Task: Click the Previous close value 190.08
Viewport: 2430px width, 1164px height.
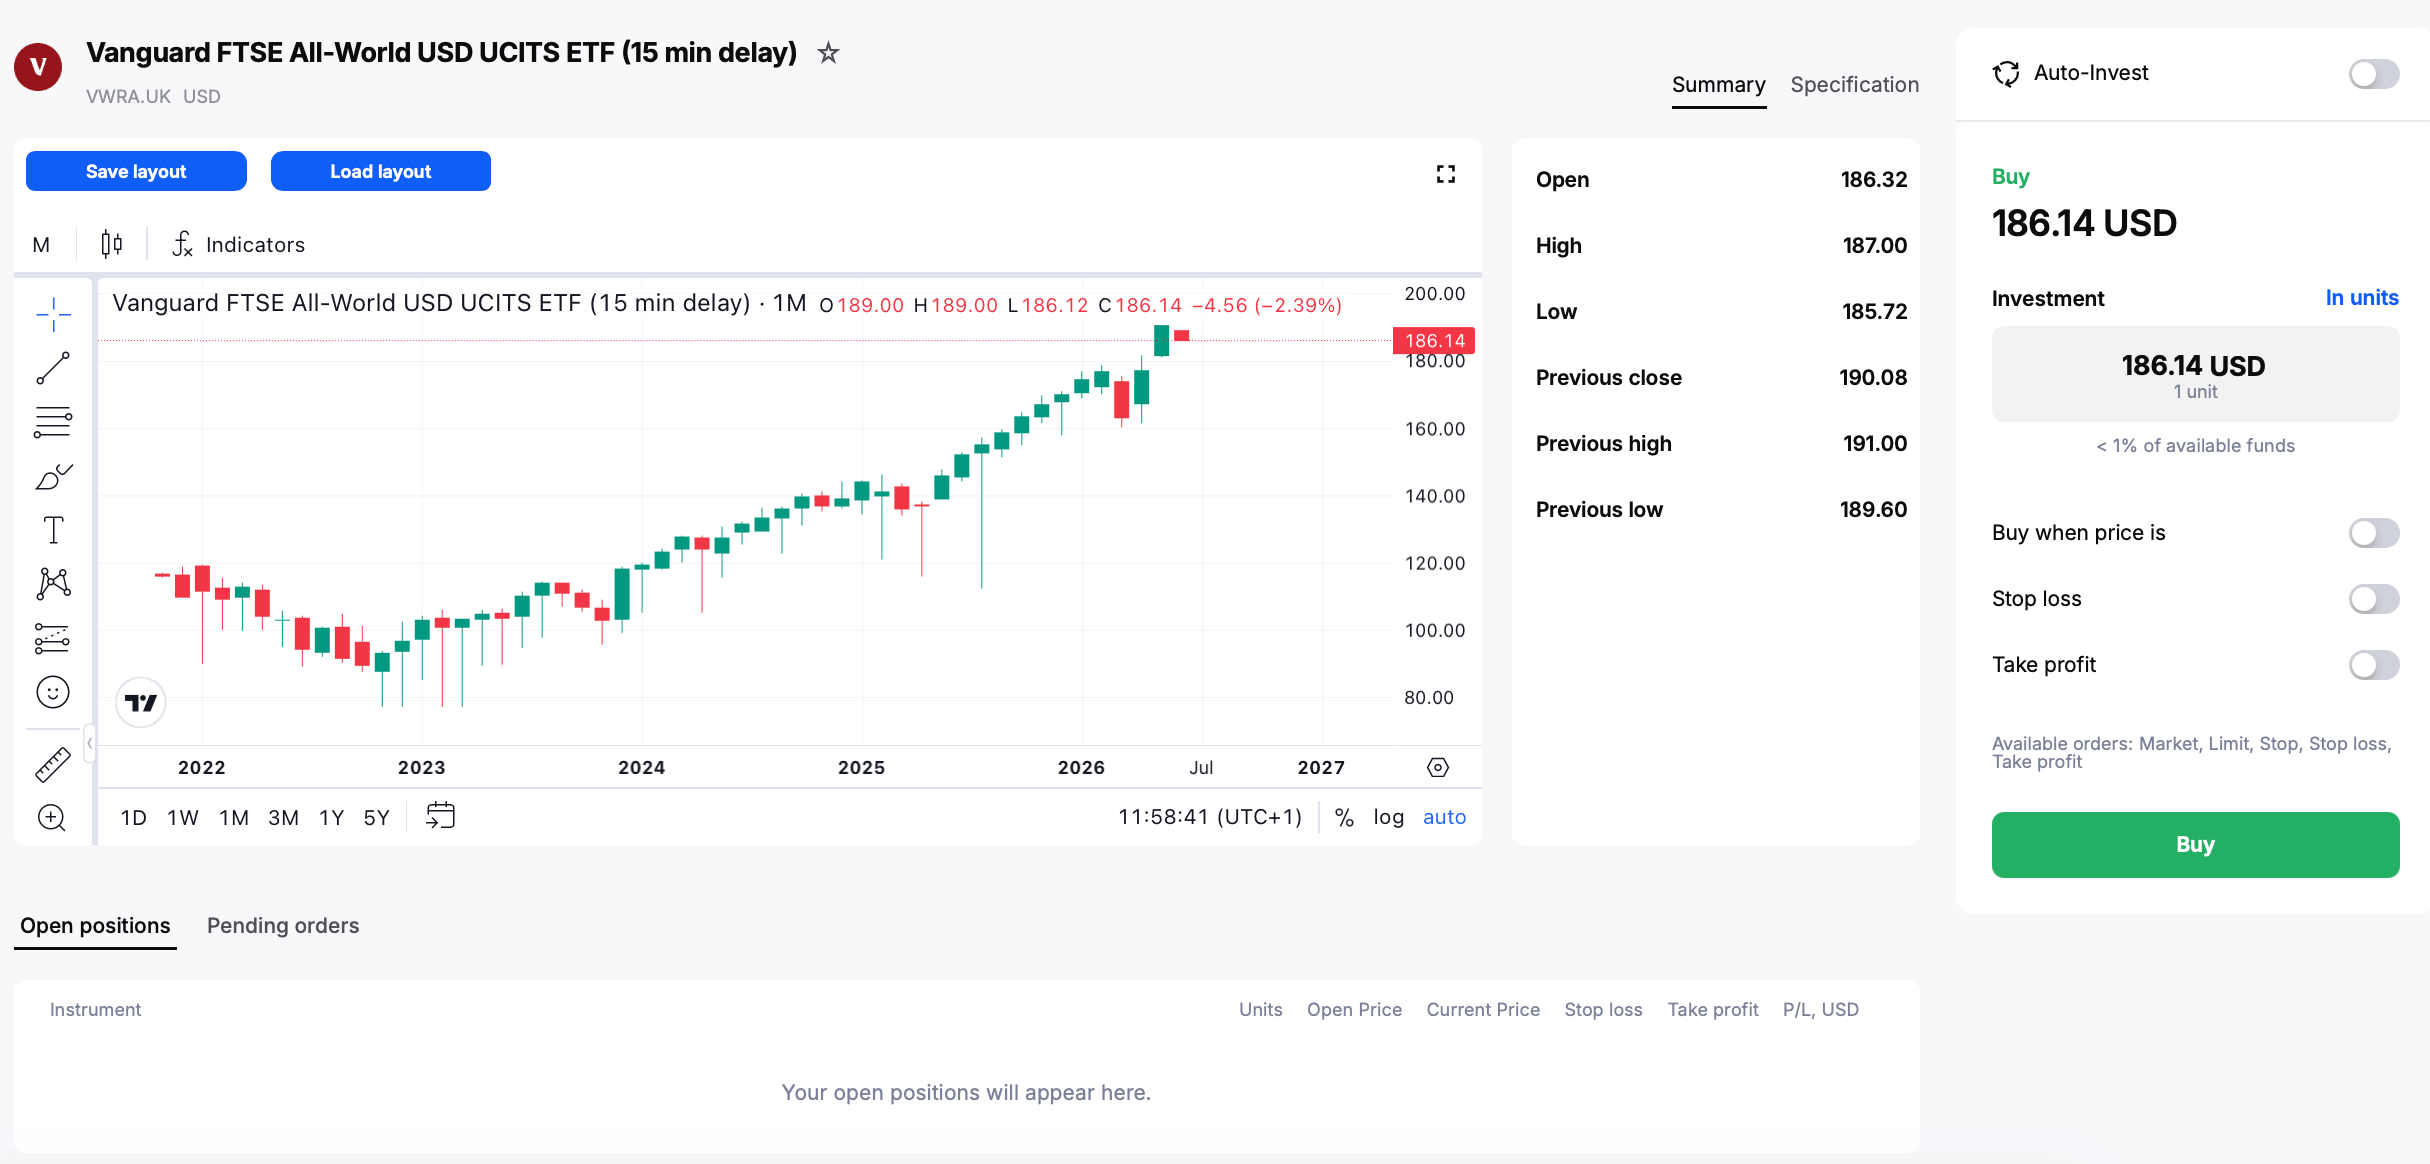Action: tap(1873, 378)
